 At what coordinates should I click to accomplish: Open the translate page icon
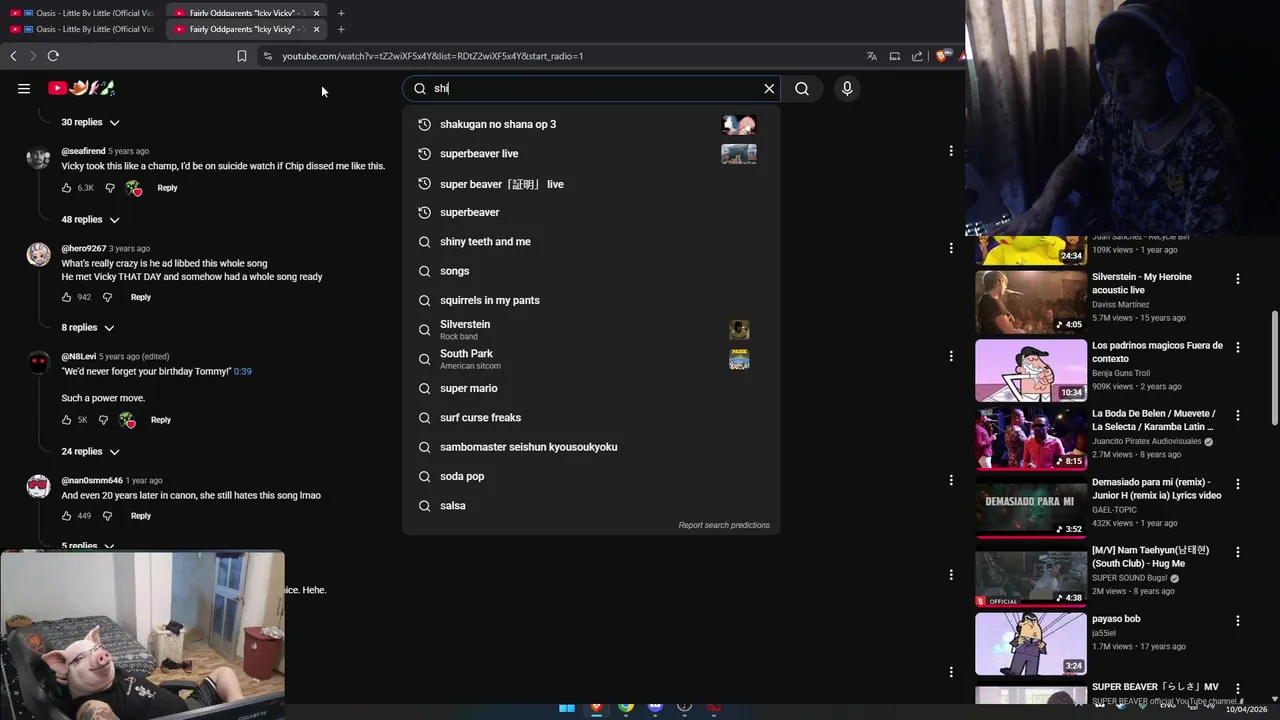click(x=872, y=56)
